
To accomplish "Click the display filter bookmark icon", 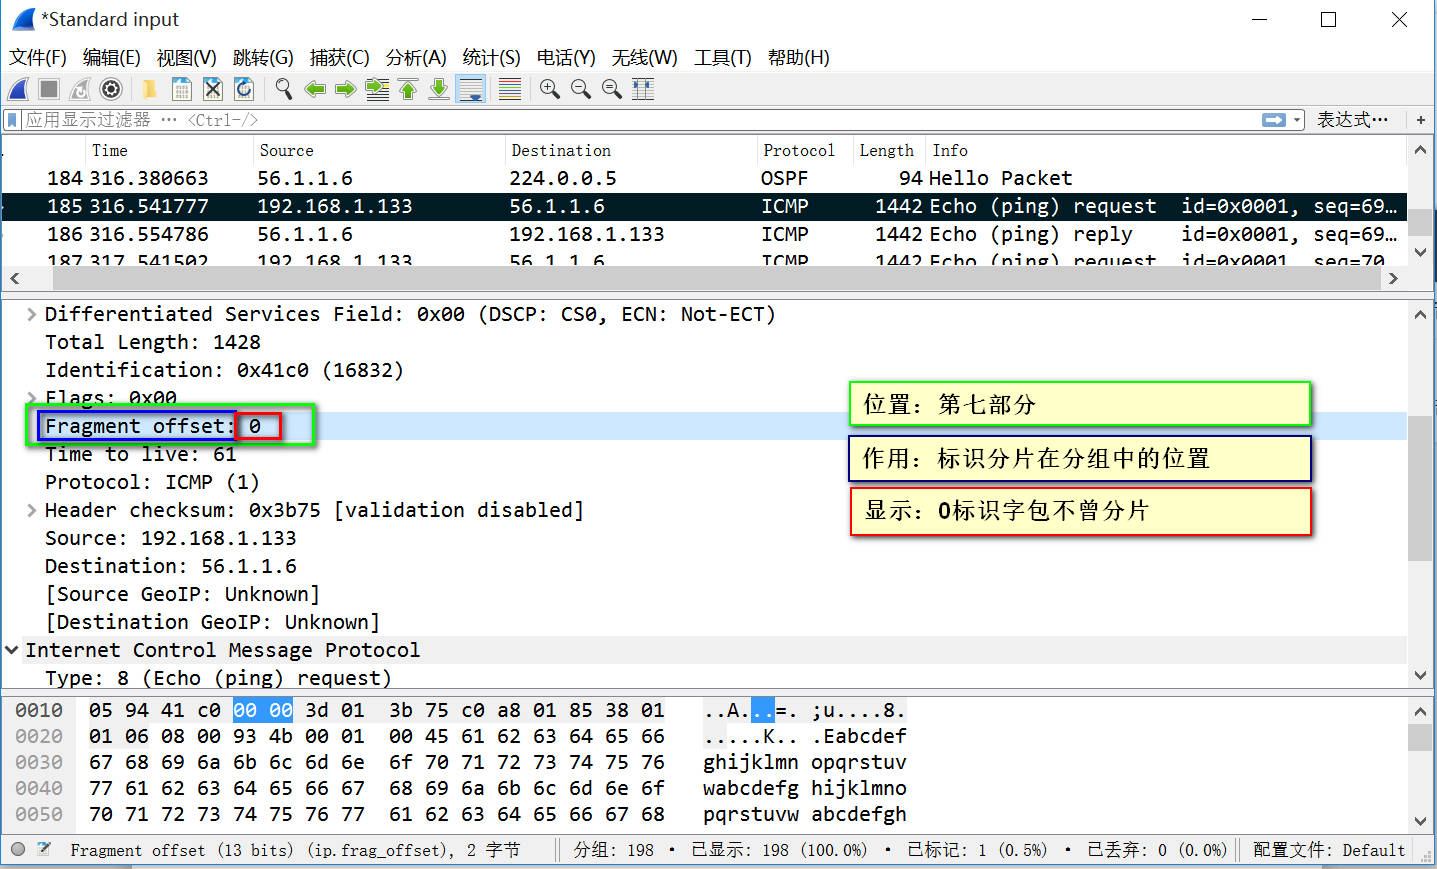I will pyautogui.click(x=12, y=120).
